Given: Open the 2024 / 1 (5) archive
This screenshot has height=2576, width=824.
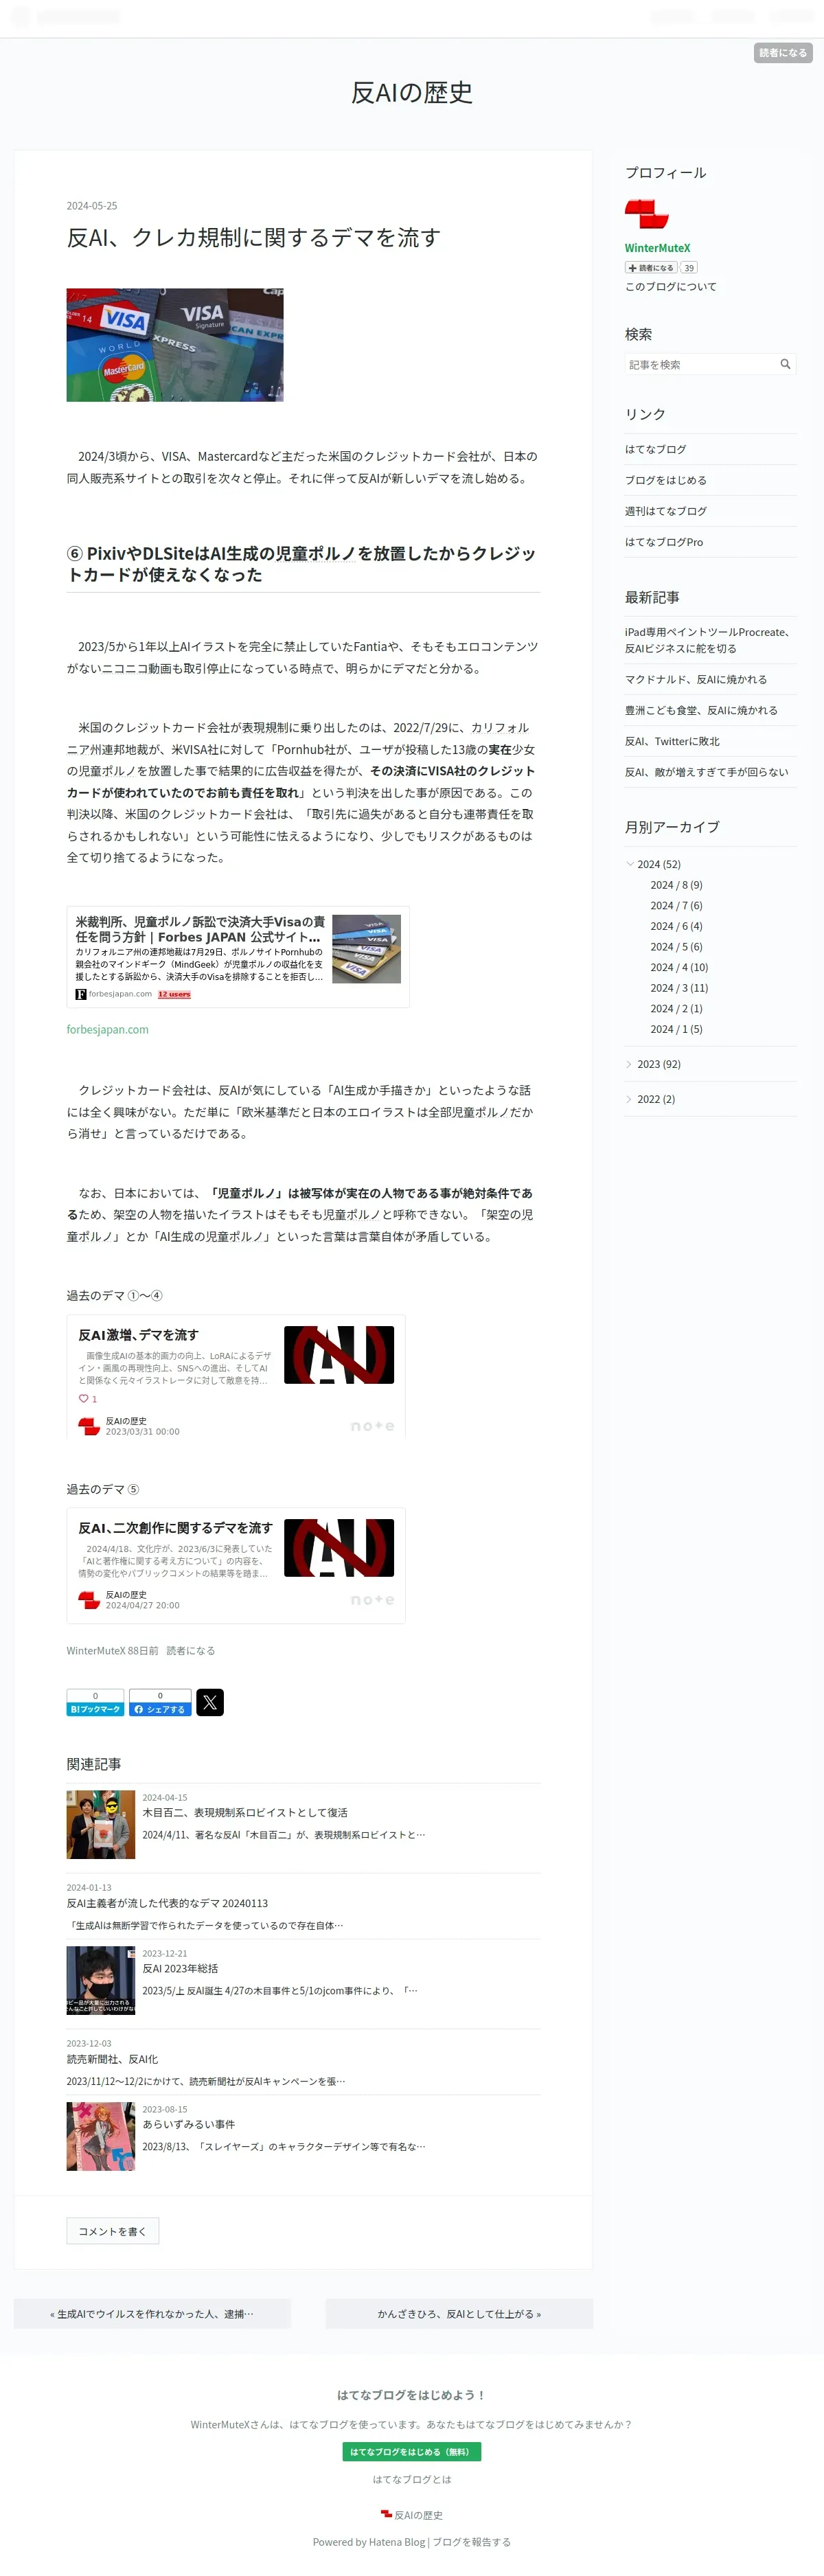Looking at the screenshot, I should tap(676, 1029).
